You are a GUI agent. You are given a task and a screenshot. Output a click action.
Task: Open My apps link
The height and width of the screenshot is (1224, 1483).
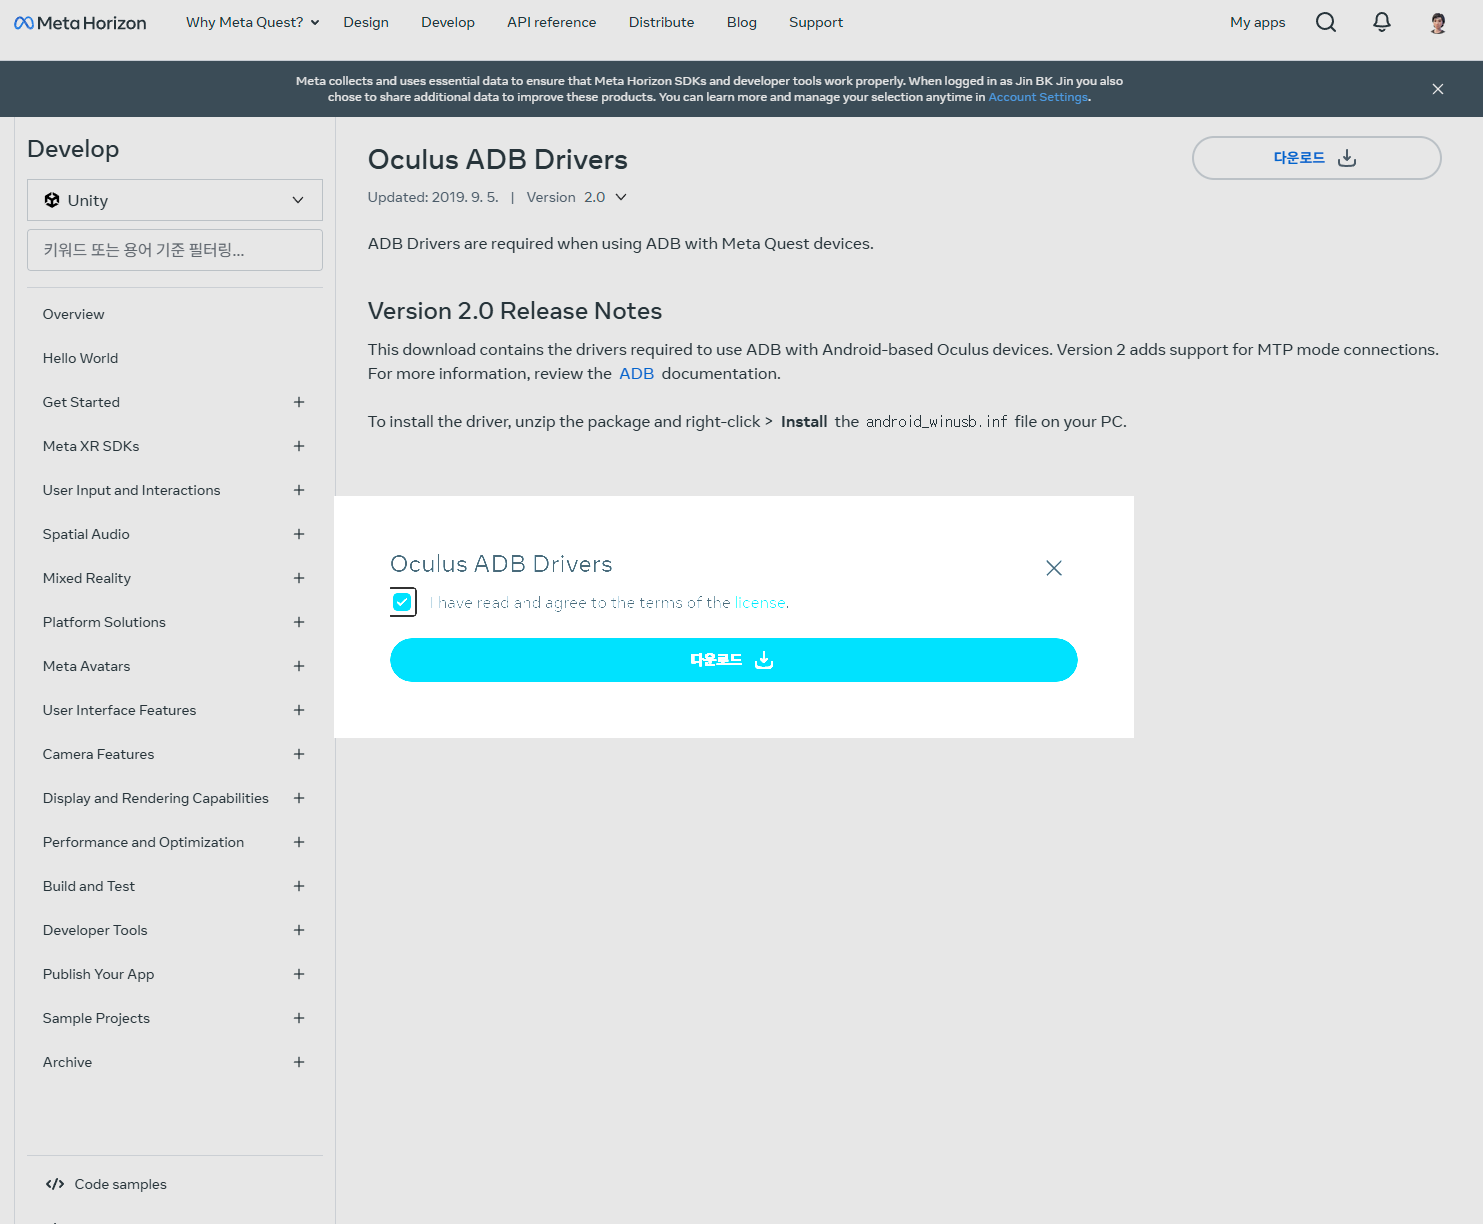(1257, 22)
